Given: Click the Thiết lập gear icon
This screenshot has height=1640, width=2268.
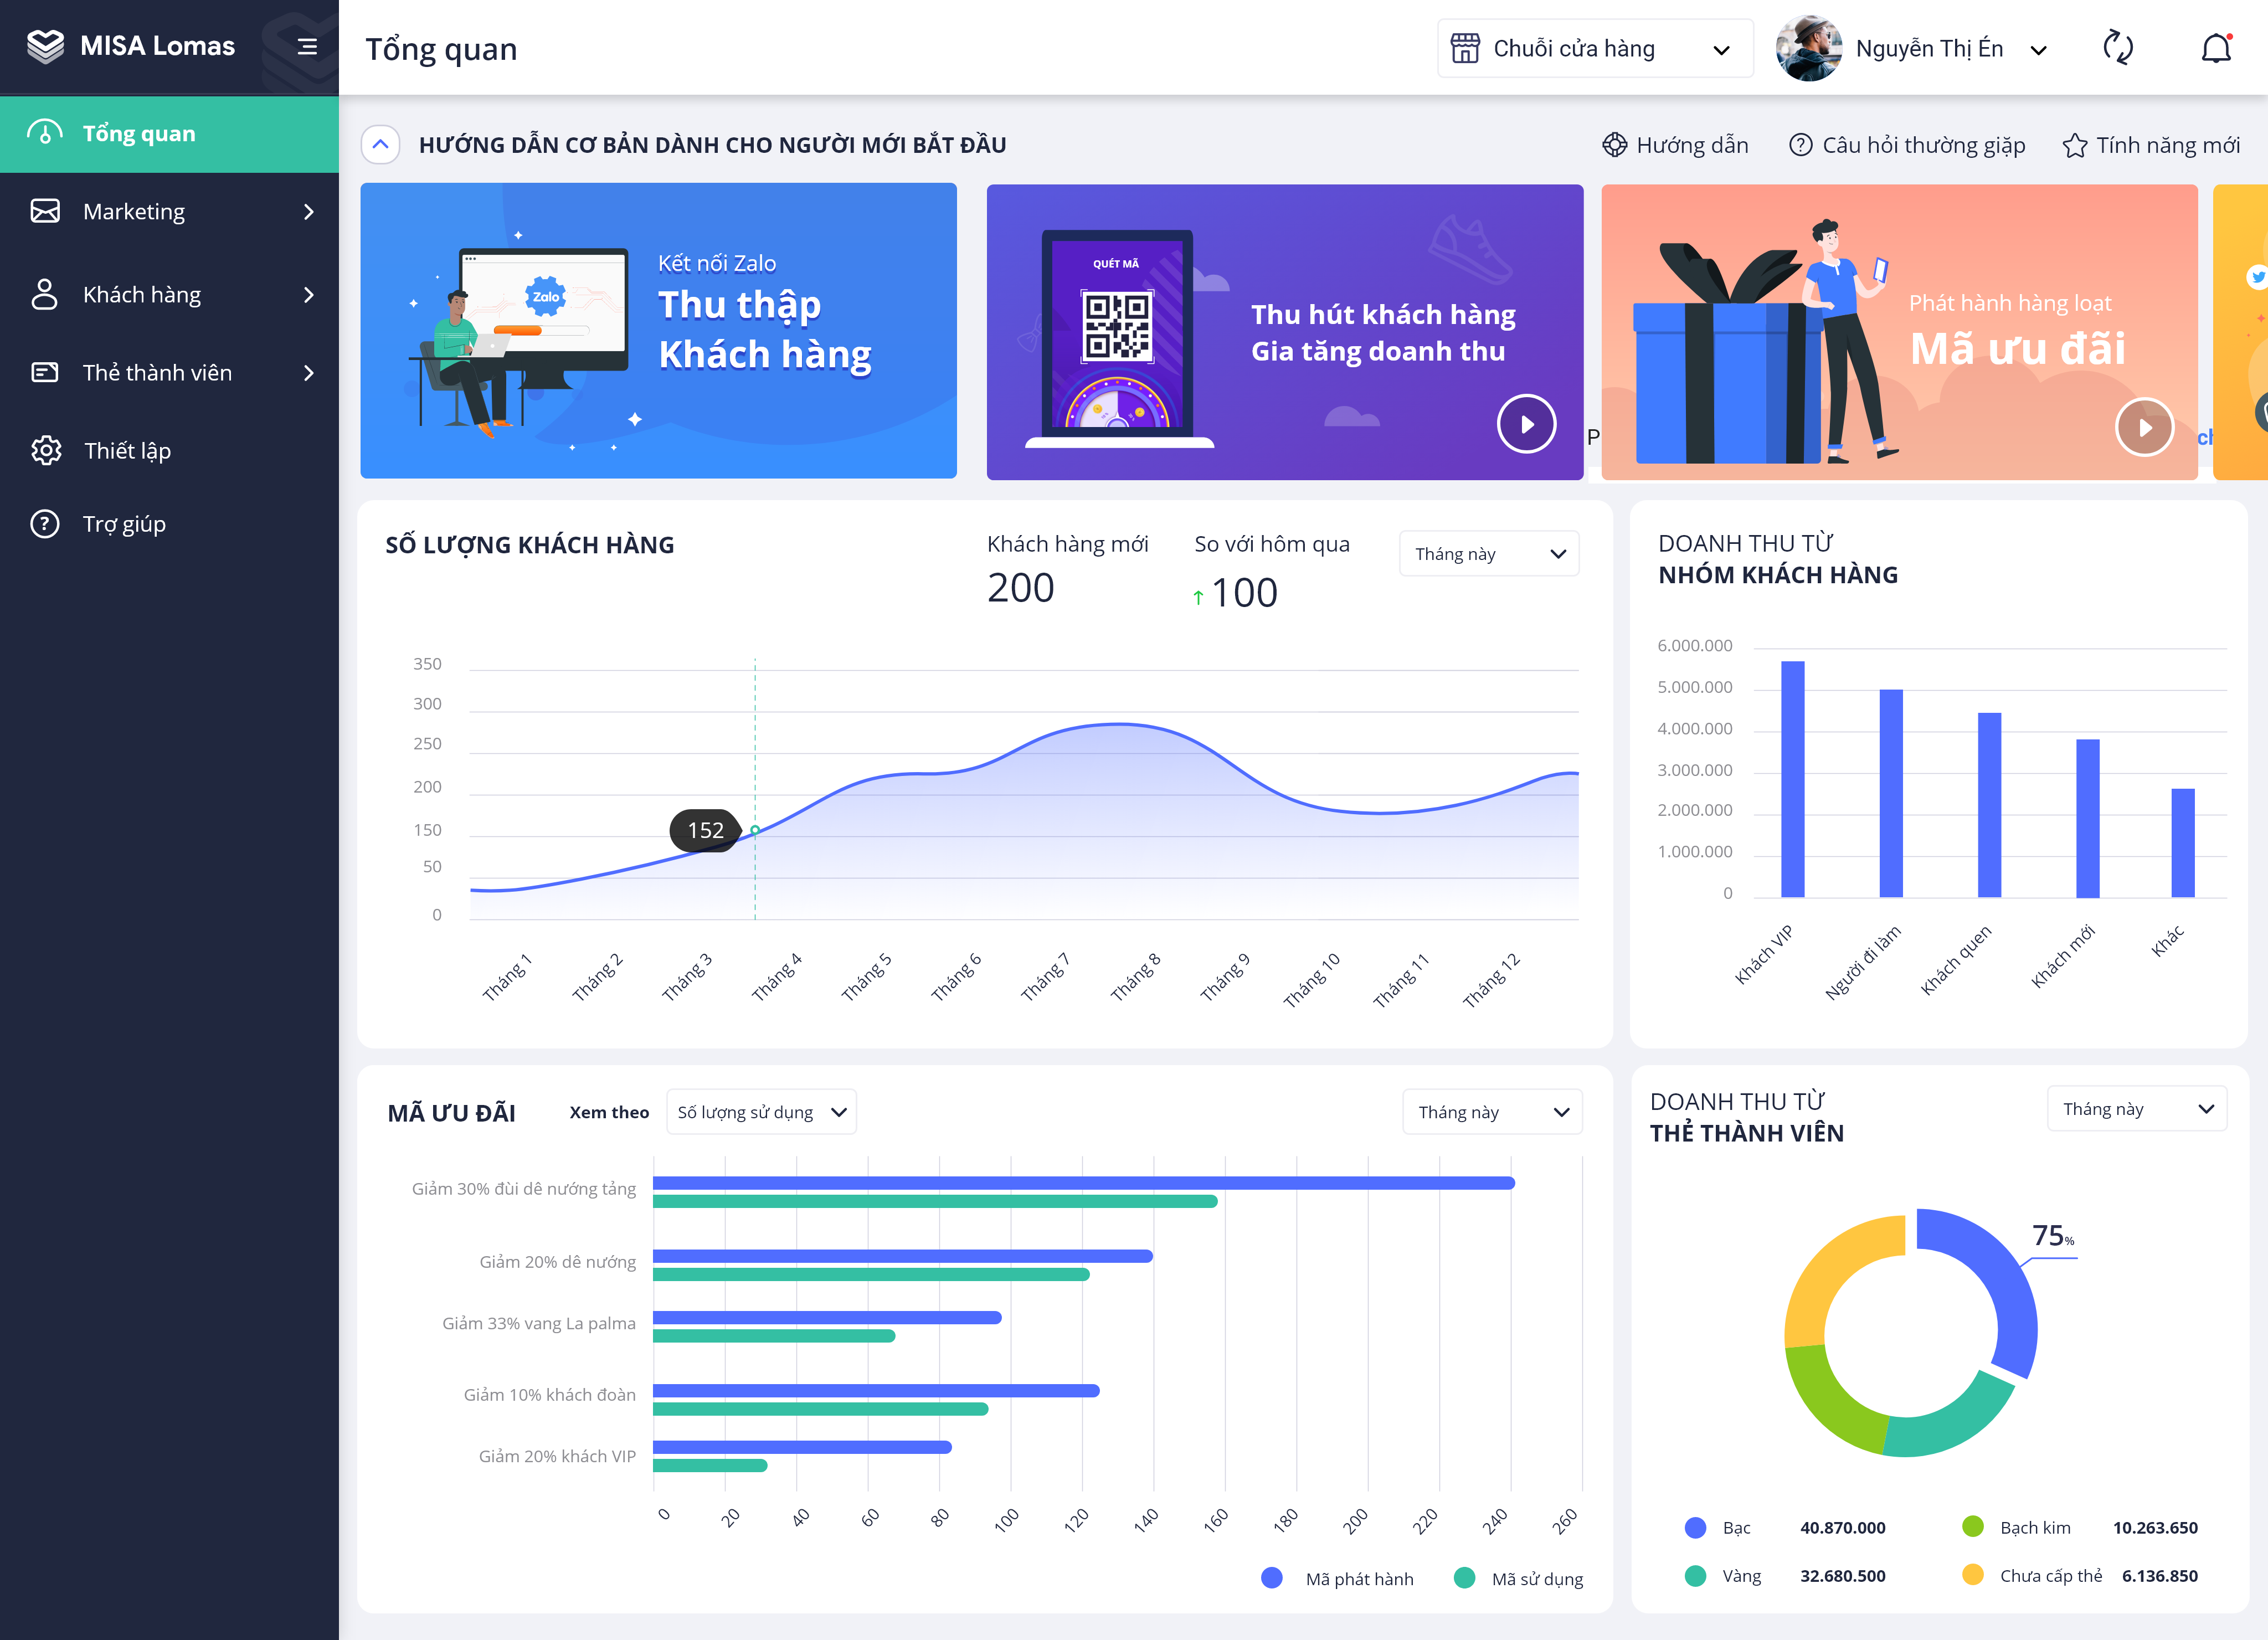Looking at the screenshot, I should 45,451.
